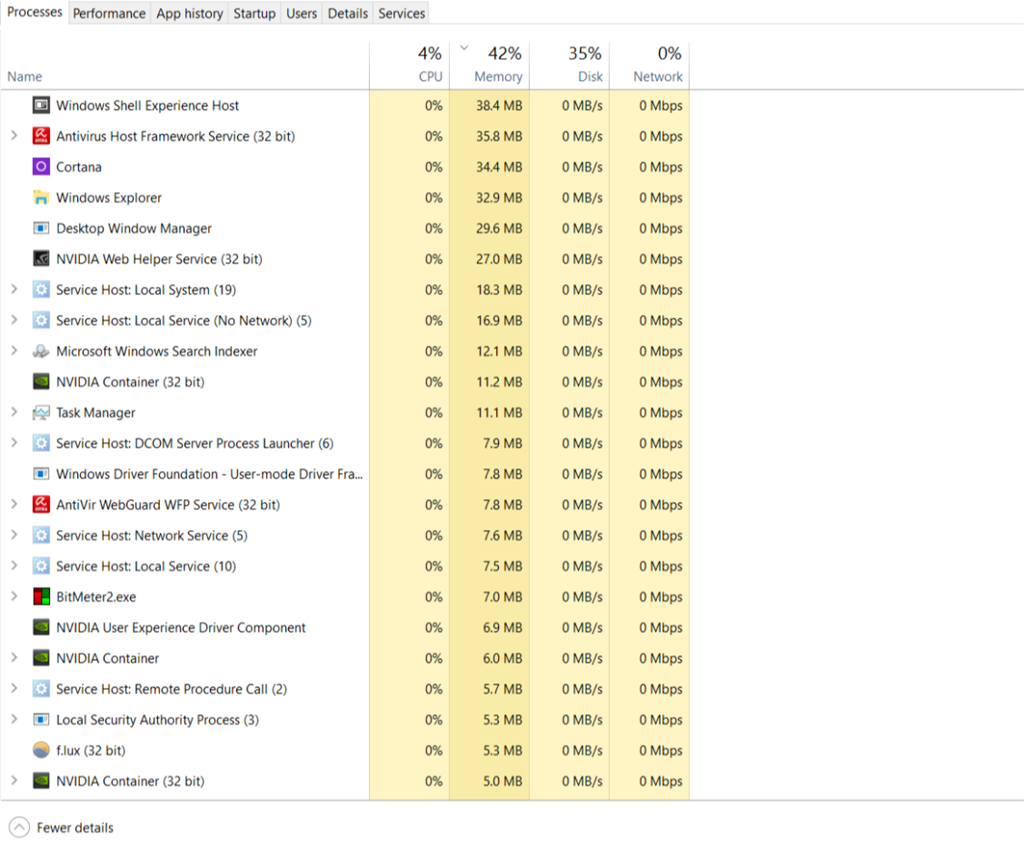Switch to the Performance tab
The height and width of the screenshot is (846, 1024).
point(109,13)
